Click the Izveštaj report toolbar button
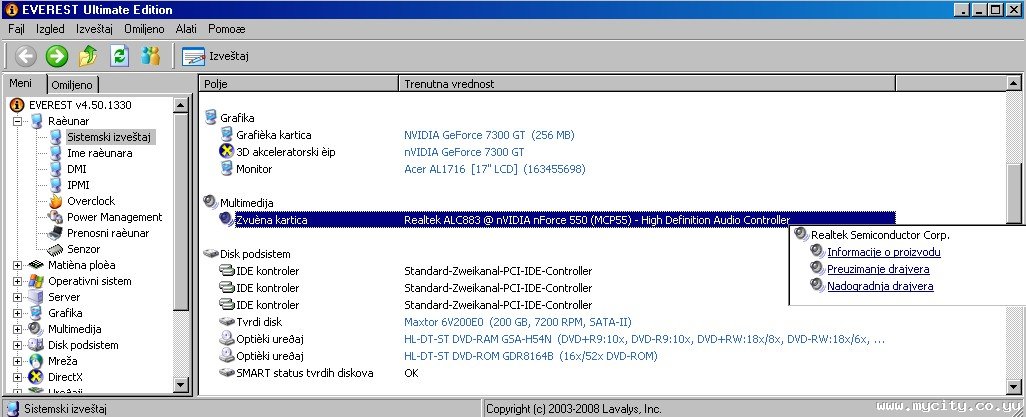 point(215,57)
